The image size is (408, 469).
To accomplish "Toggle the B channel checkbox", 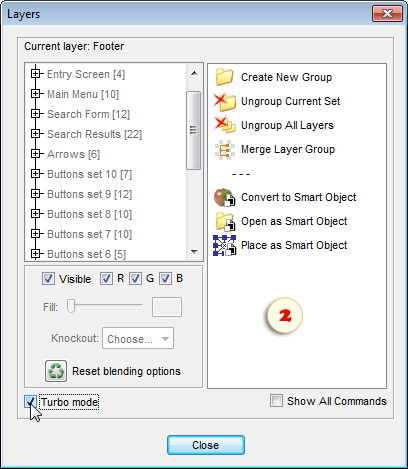I will click(x=165, y=278).
